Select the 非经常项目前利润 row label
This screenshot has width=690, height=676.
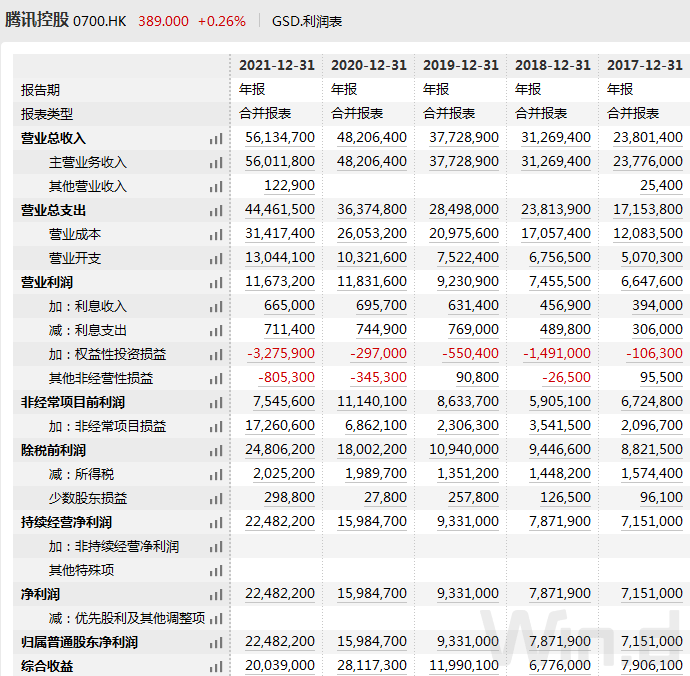click(x=73, y=402)
